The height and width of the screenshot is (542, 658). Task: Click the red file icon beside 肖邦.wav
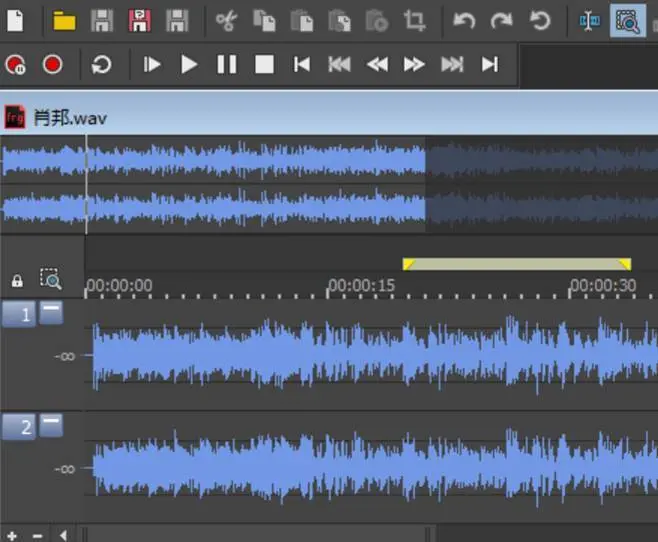click(15, 117)
